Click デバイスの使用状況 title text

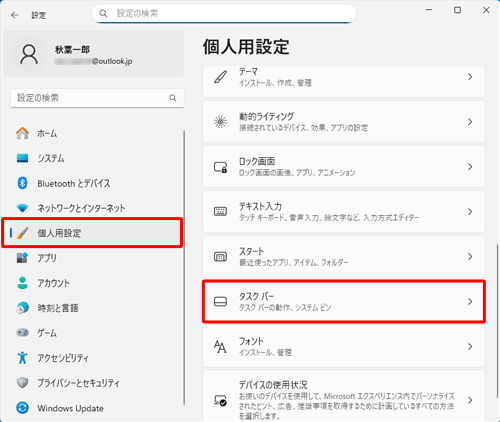(x=273, y=385)
